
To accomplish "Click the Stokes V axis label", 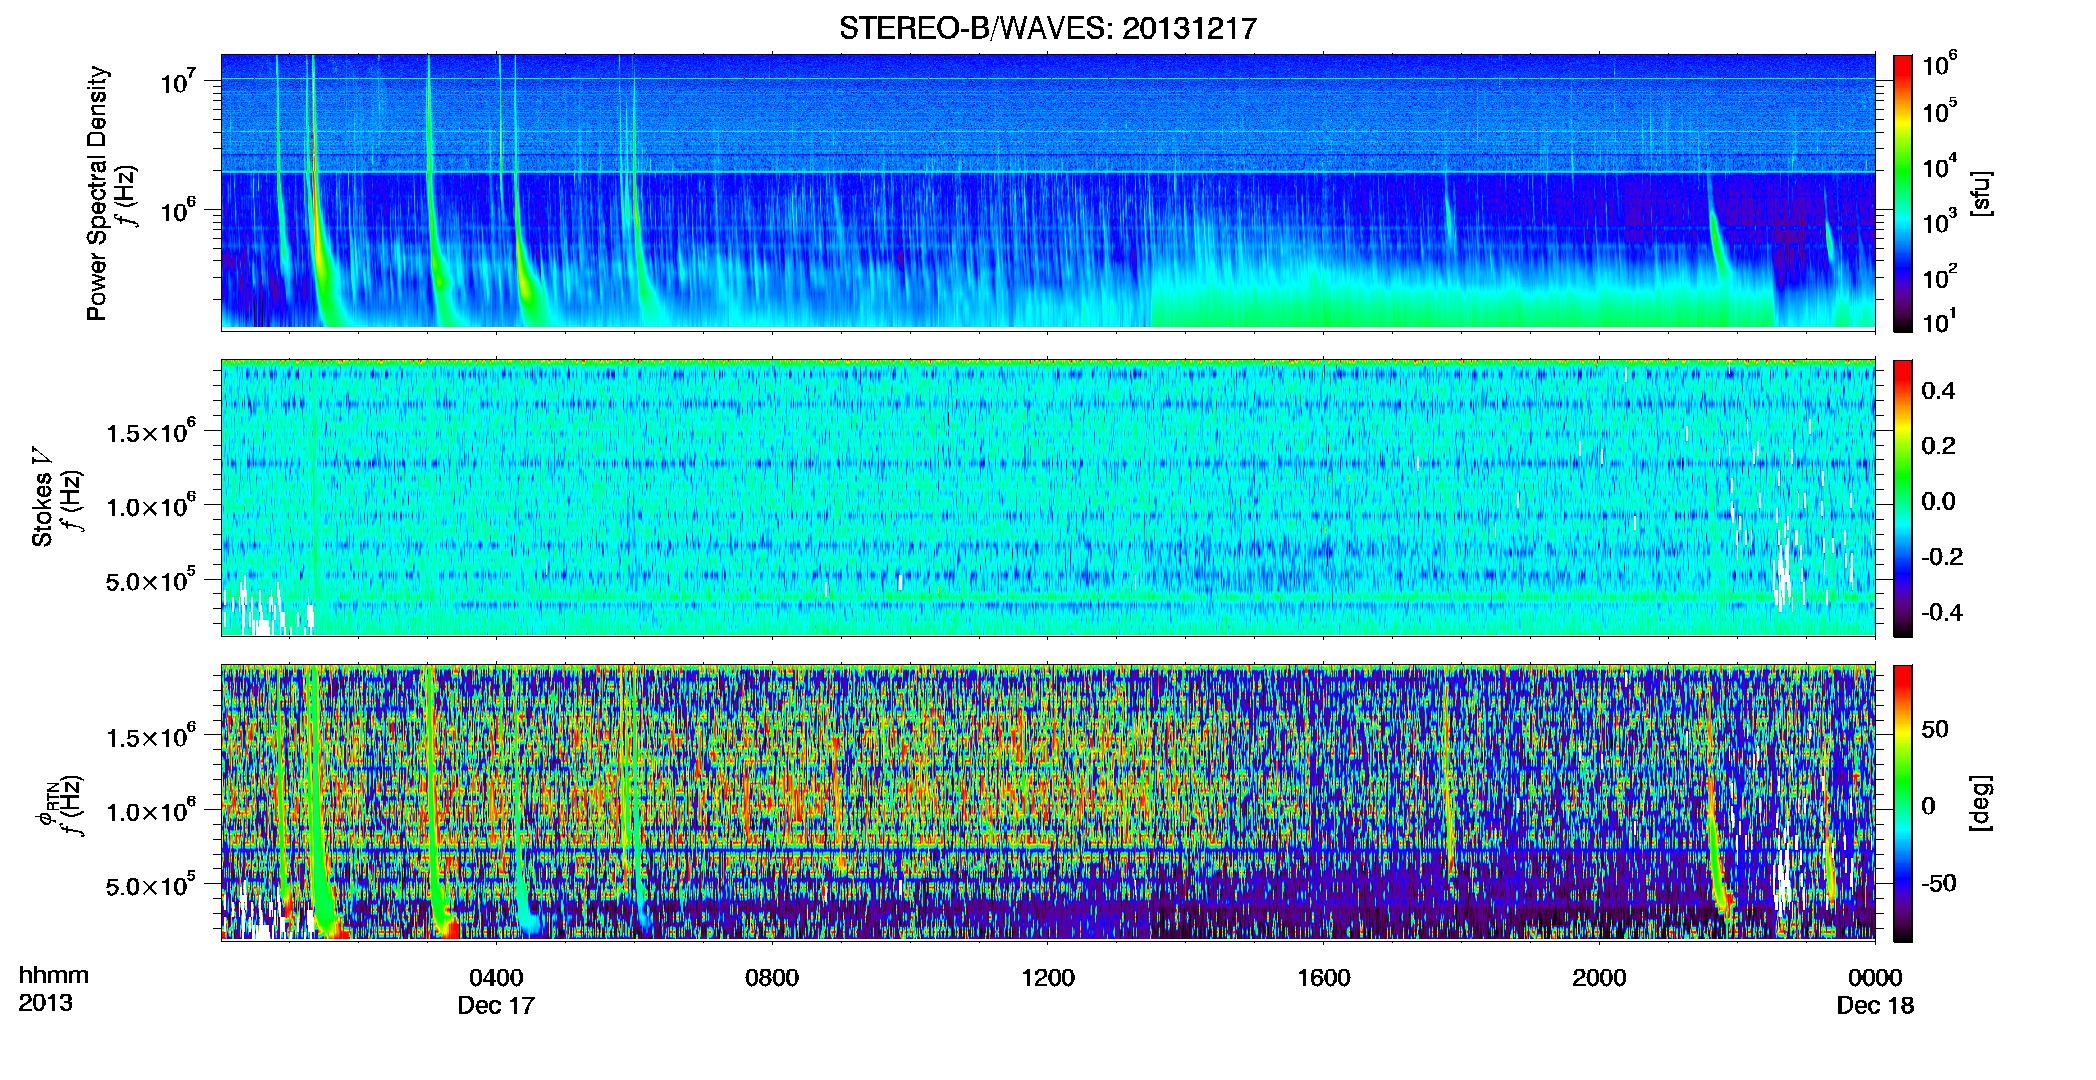I will point(43,497).
